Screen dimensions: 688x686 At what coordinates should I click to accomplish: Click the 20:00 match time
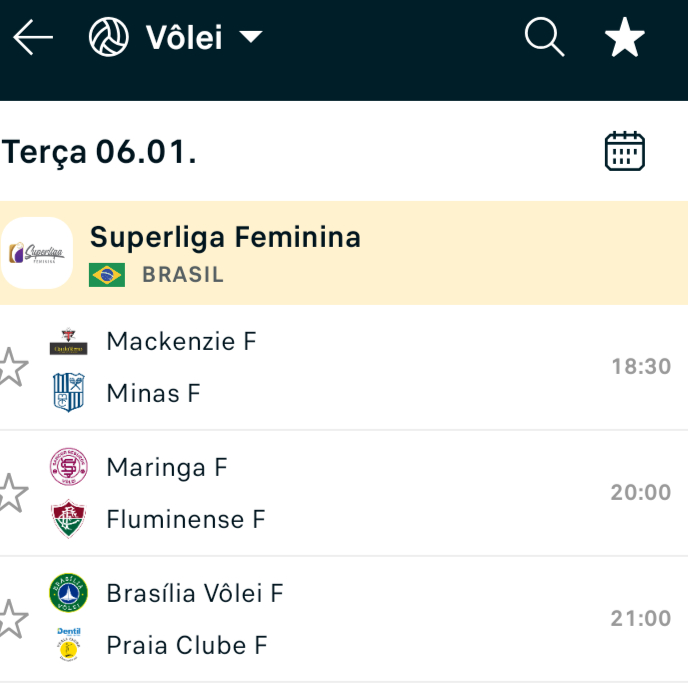pyautogui.click(x=640, y=492)
